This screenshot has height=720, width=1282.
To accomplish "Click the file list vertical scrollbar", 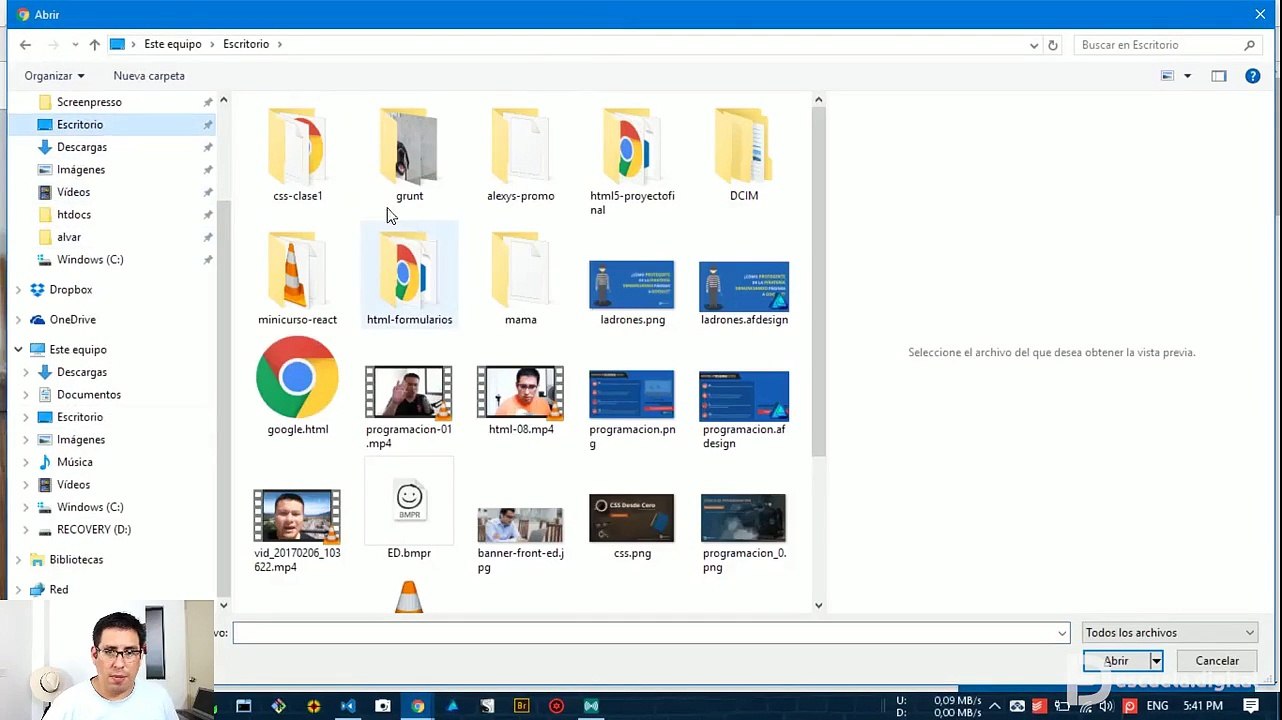I will [x=818, y=350].
